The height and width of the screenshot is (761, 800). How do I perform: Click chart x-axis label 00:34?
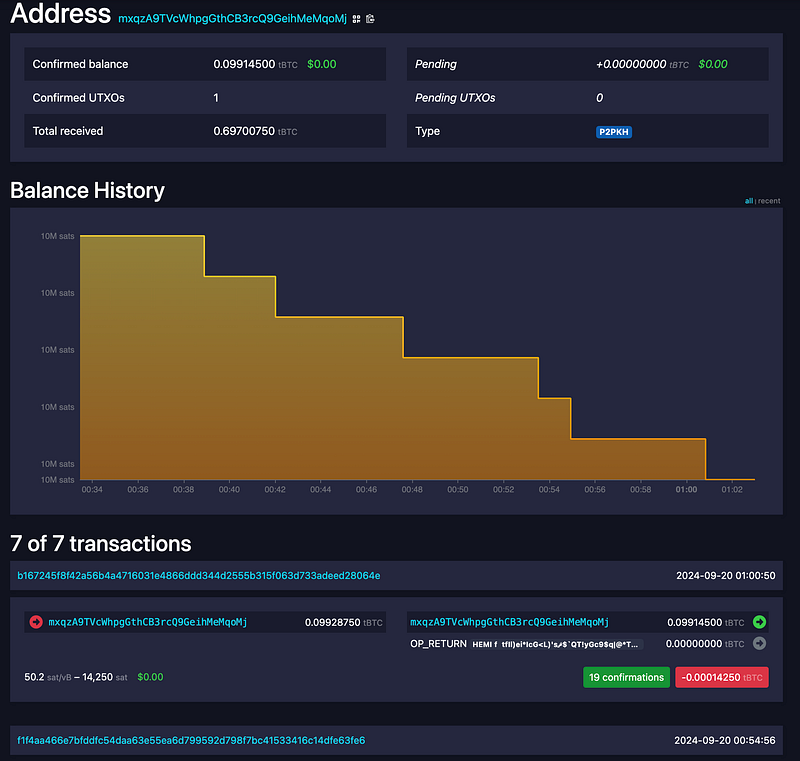(92, 490)
